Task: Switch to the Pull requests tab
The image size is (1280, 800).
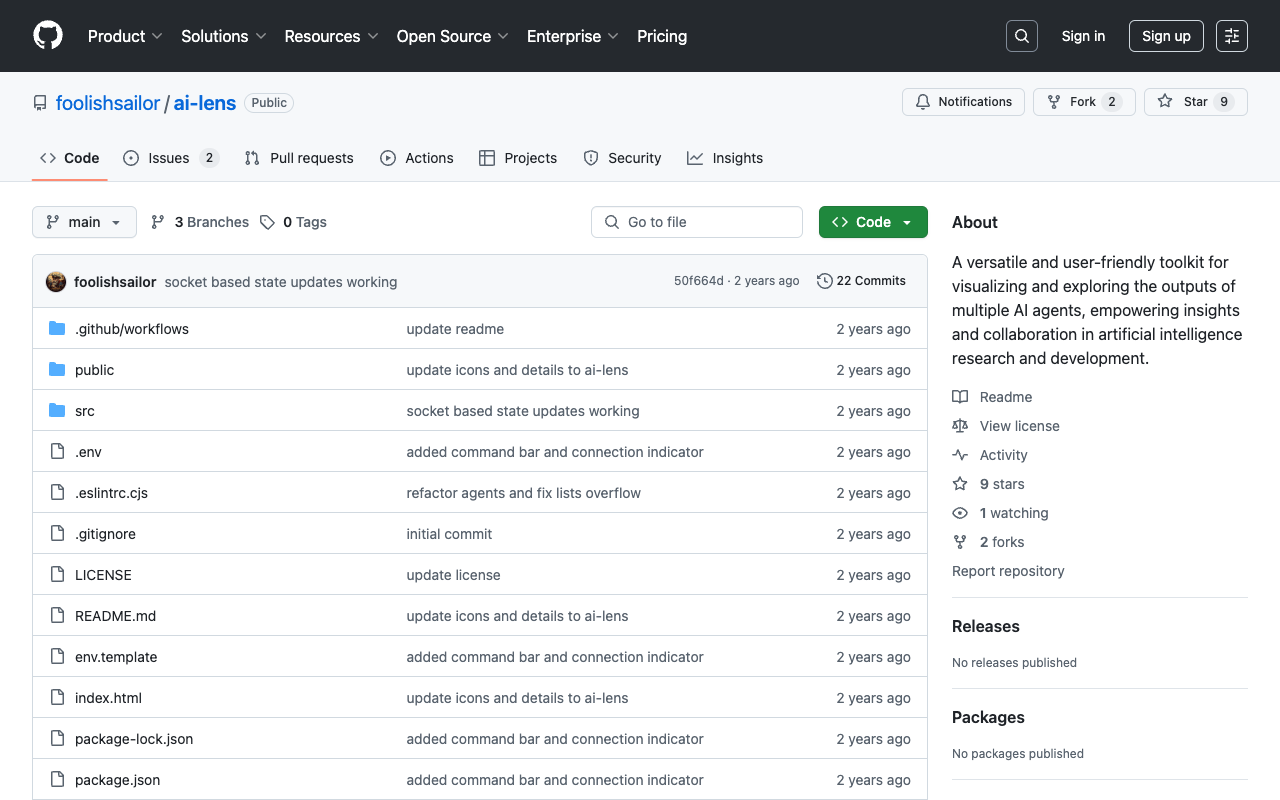Action: click(x=299, y=158)
